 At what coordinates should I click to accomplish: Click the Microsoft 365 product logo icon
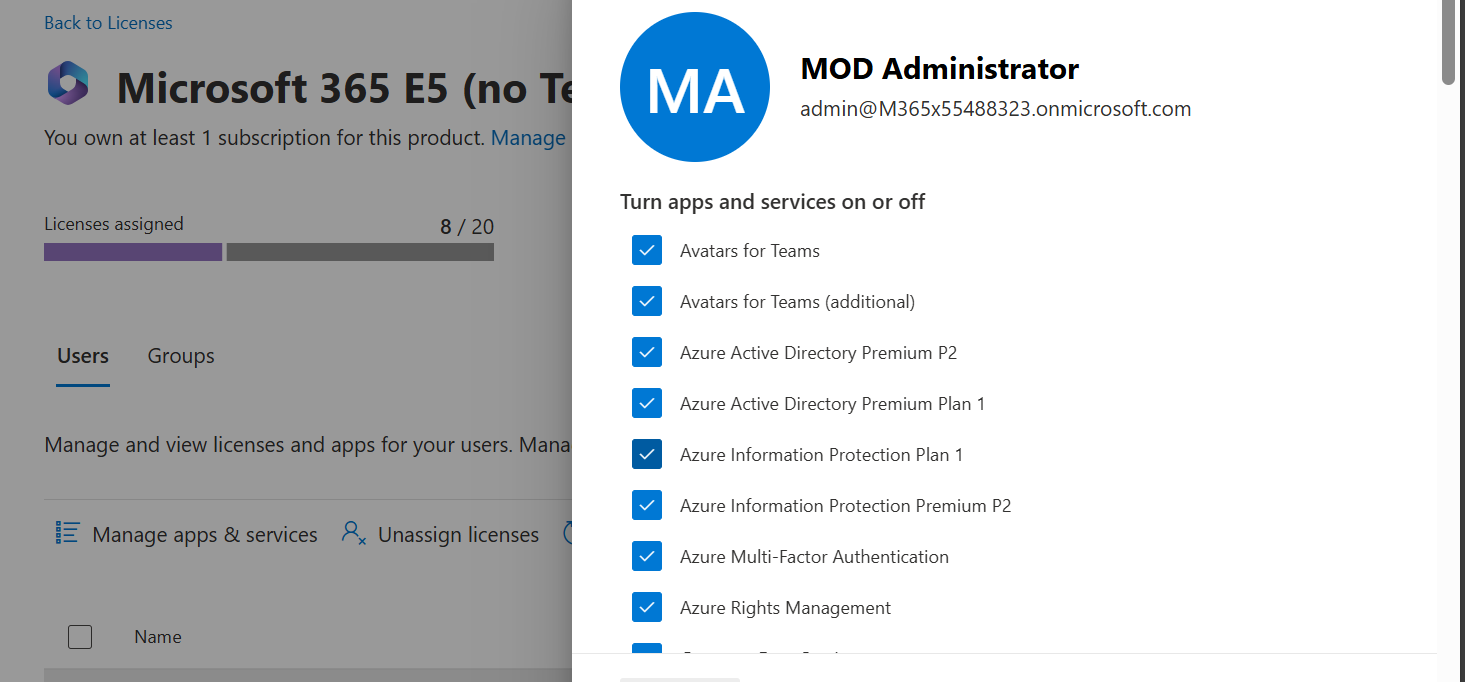coord(68,82)
